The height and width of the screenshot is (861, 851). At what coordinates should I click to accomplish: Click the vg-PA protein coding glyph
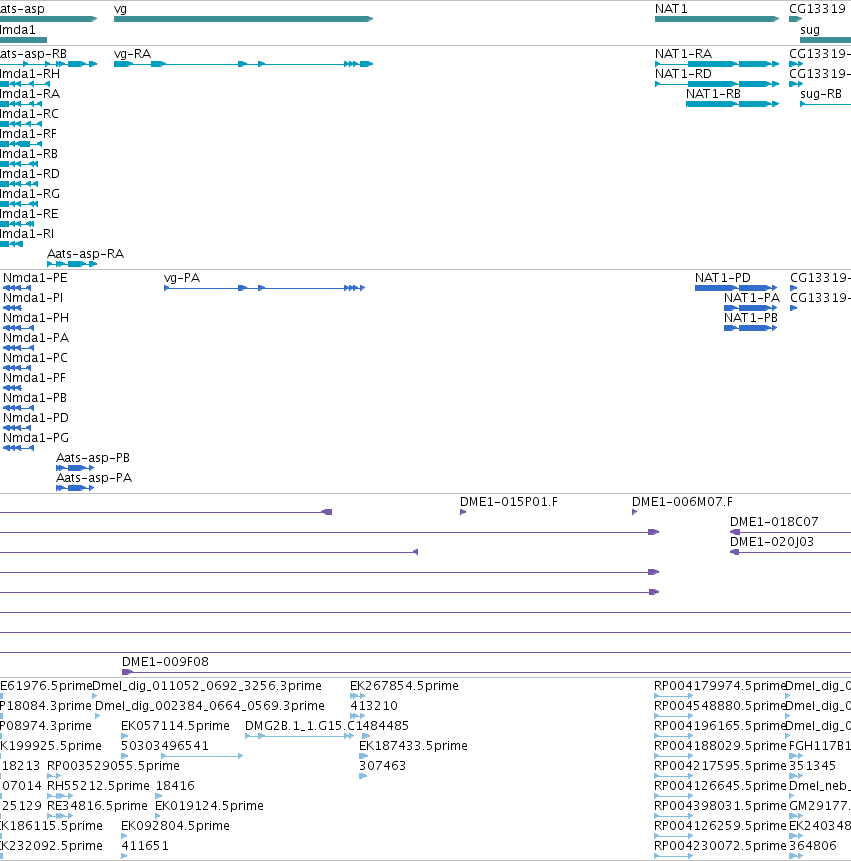(x=264, y=288)
